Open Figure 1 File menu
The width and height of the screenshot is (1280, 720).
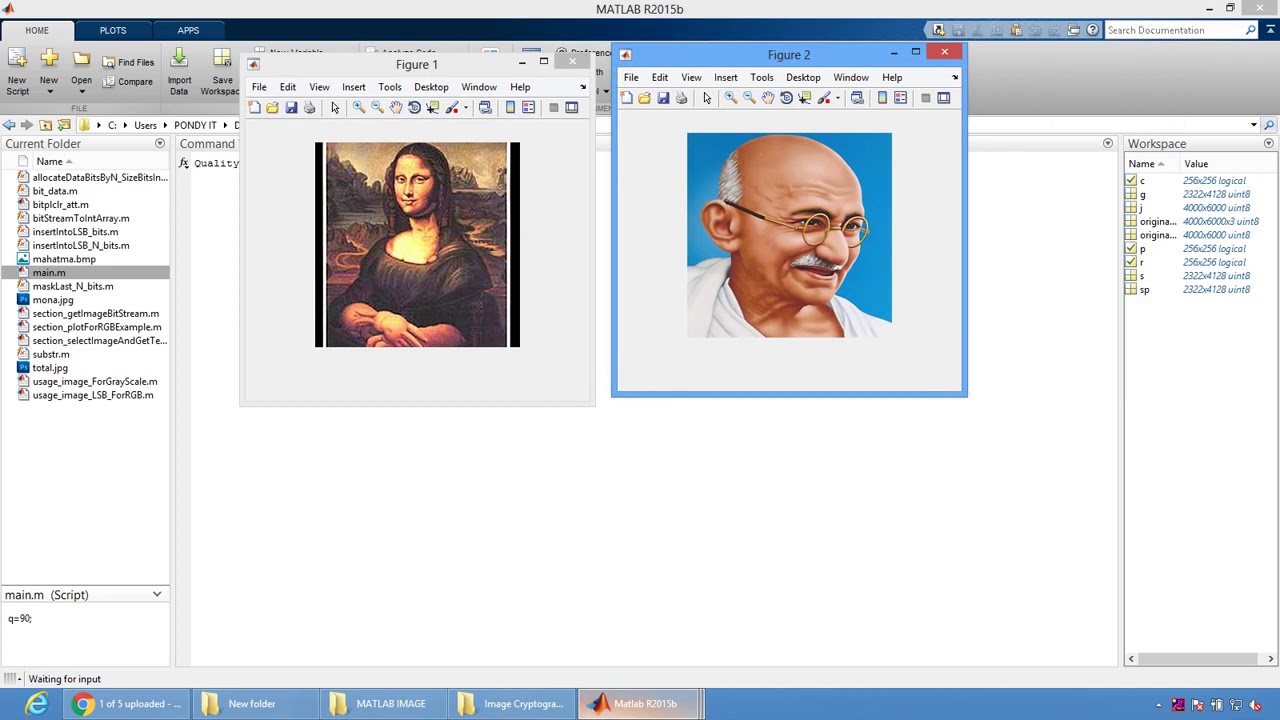point(259,87)
